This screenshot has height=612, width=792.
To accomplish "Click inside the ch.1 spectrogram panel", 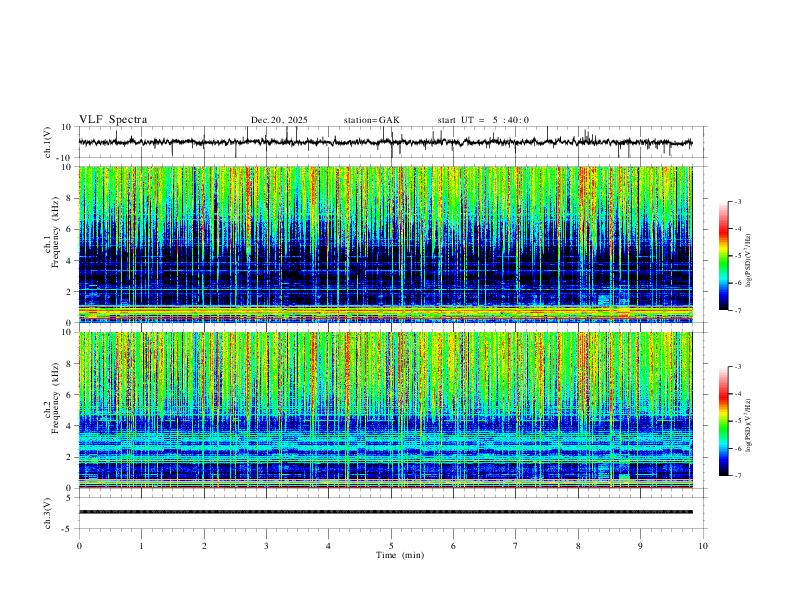I will coord(385,244).
